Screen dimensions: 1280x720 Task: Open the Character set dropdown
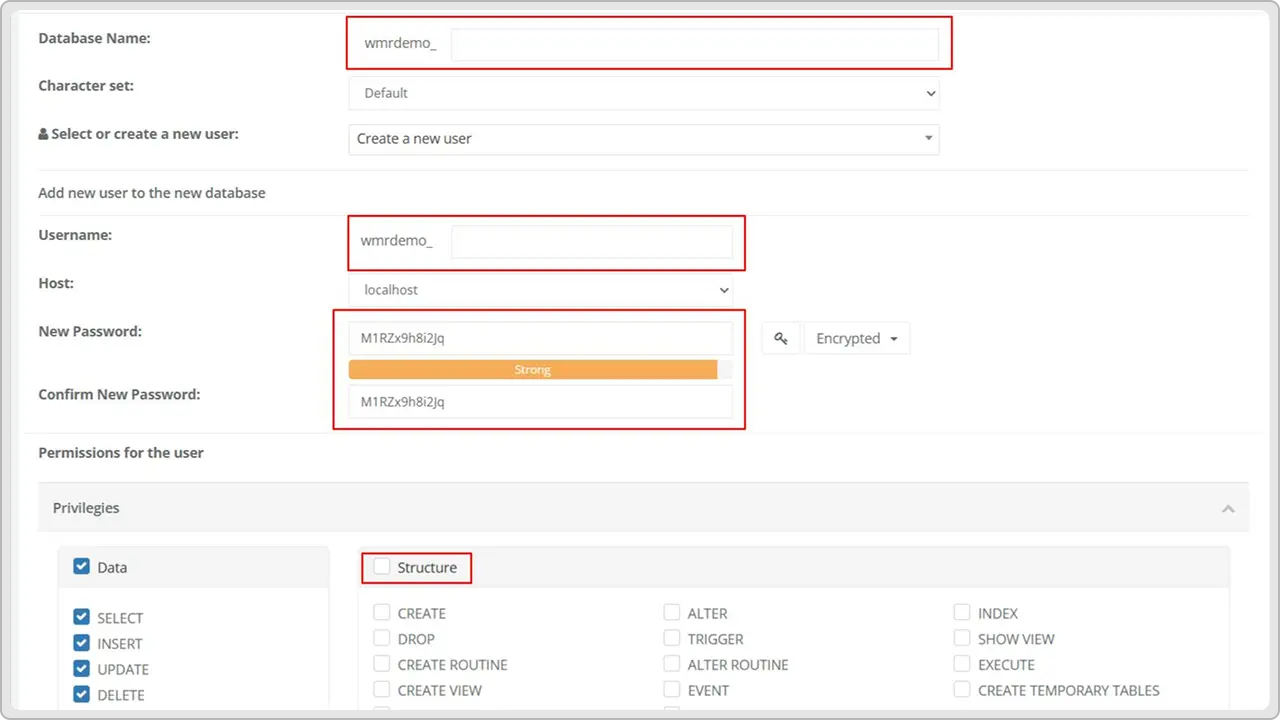tap(644, 93)
